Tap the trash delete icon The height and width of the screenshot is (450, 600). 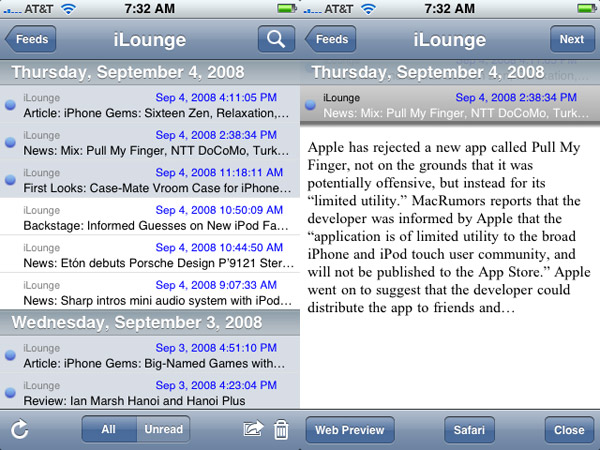click(x=281, y=430)
